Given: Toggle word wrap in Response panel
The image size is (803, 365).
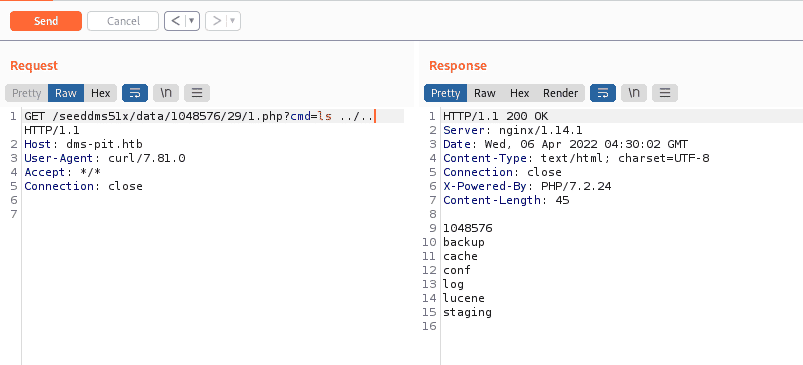Looking at the screenshot, I should pos(603,93).
